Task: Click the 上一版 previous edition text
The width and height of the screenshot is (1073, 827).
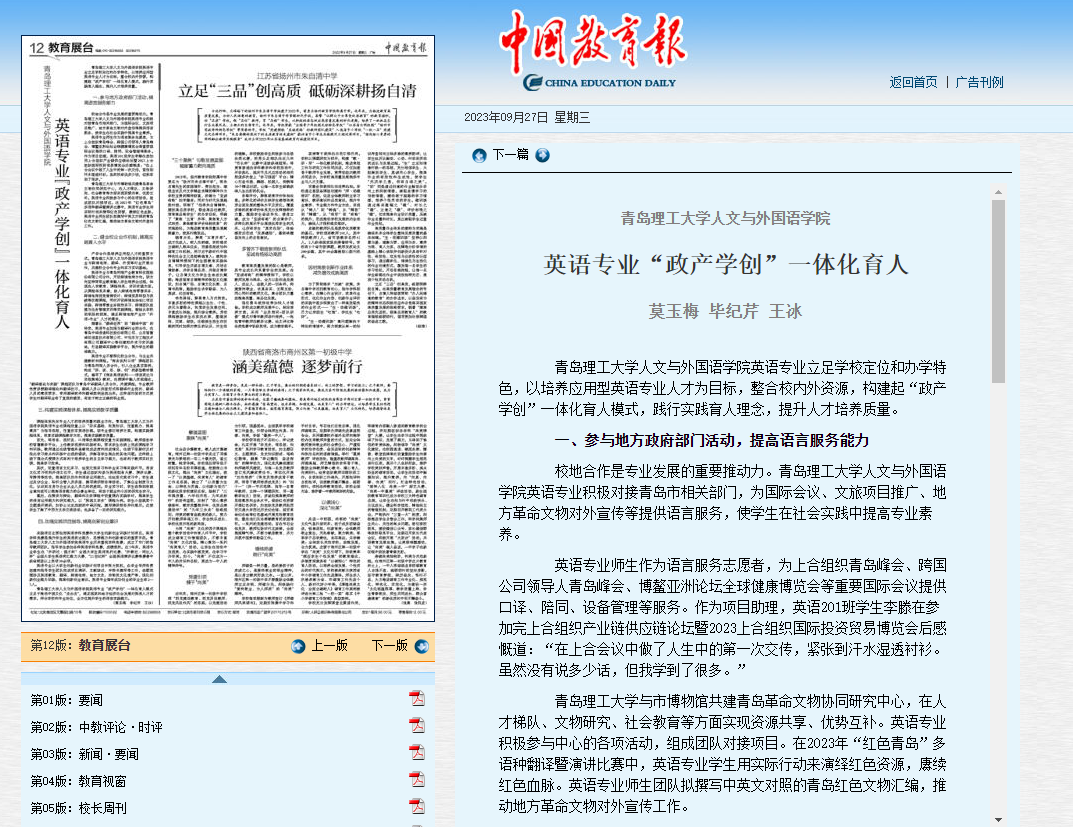Action: pos(329,646)
